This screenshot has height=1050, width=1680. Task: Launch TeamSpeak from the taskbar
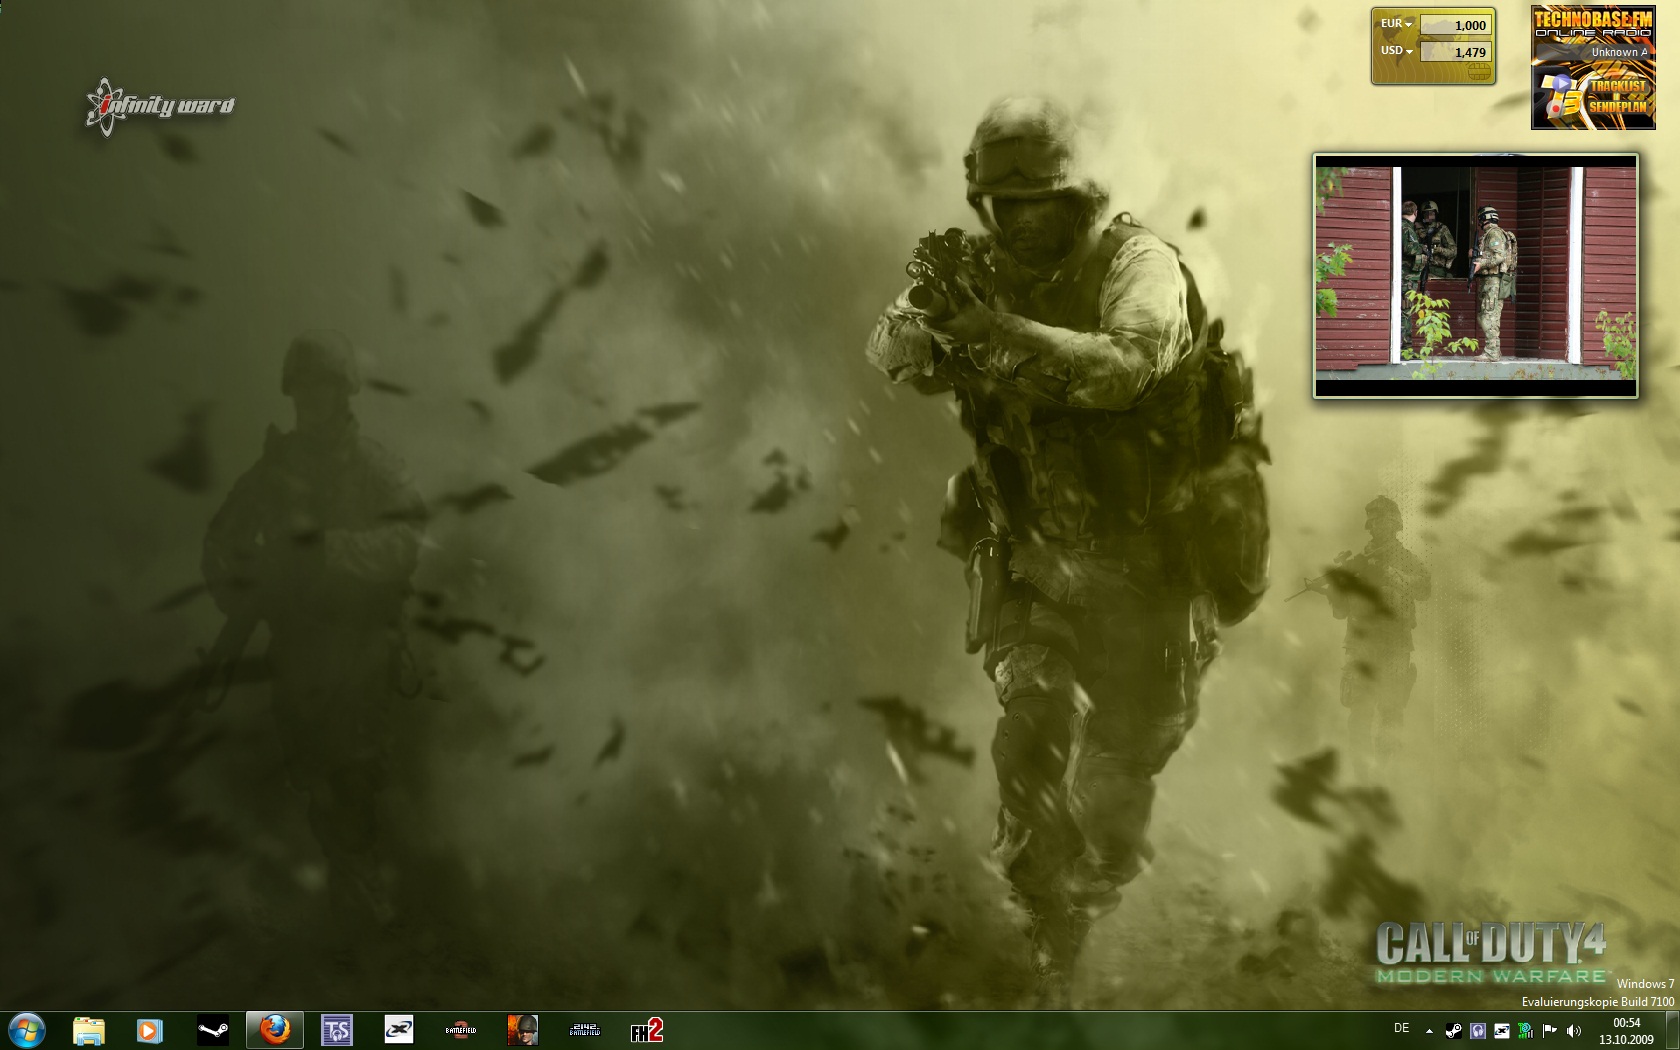(336, 1030)
